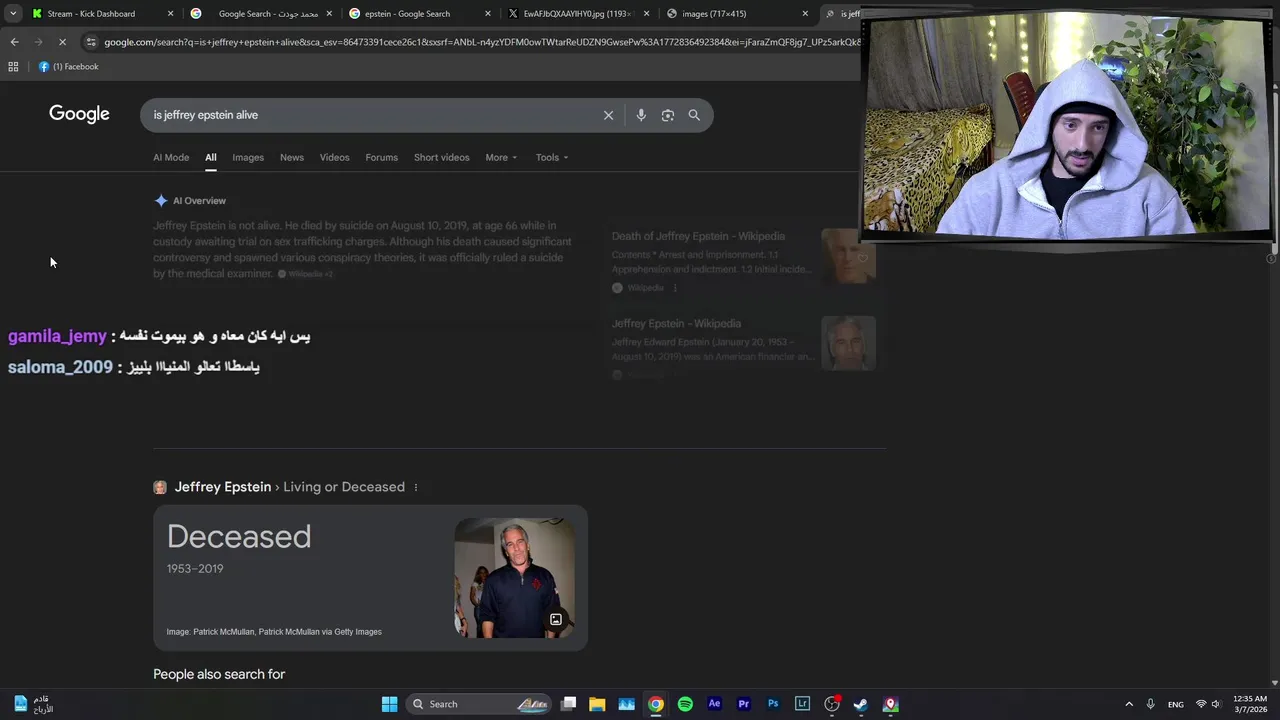Open the Windows Start menu
This screenshot has height=720, width=1280.
389,704
